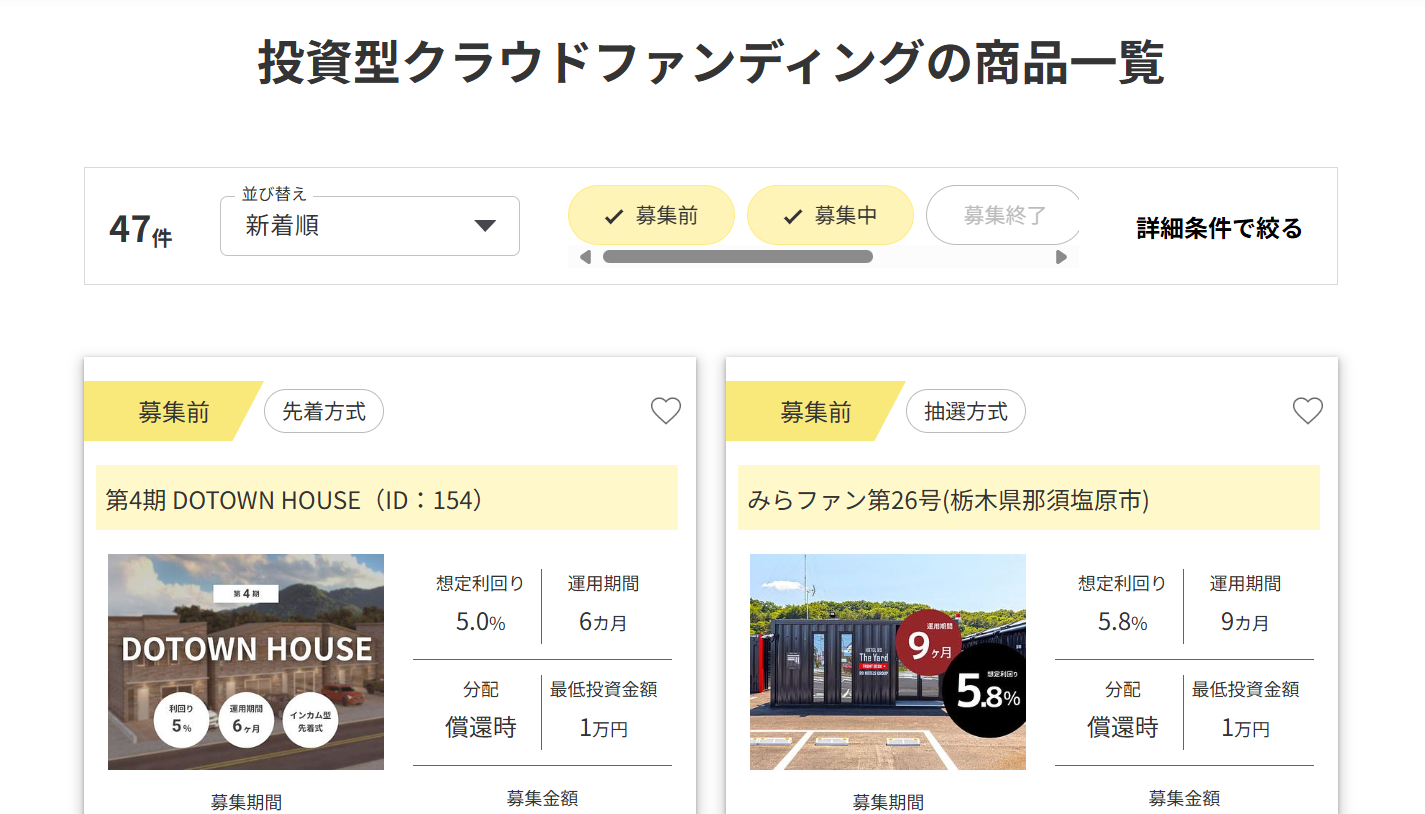Click 募集前 status ribbon on みらファン card

[815, 412]
